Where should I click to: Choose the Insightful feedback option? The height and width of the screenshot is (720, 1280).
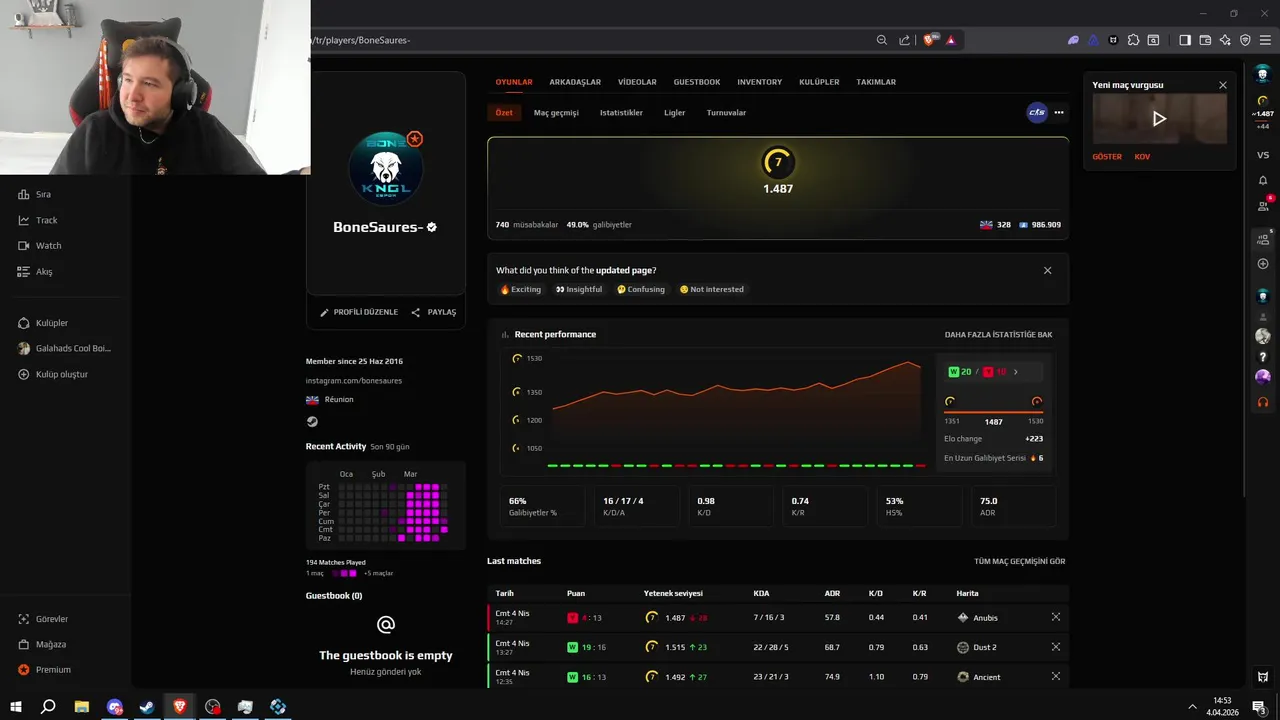pos(579,289)
